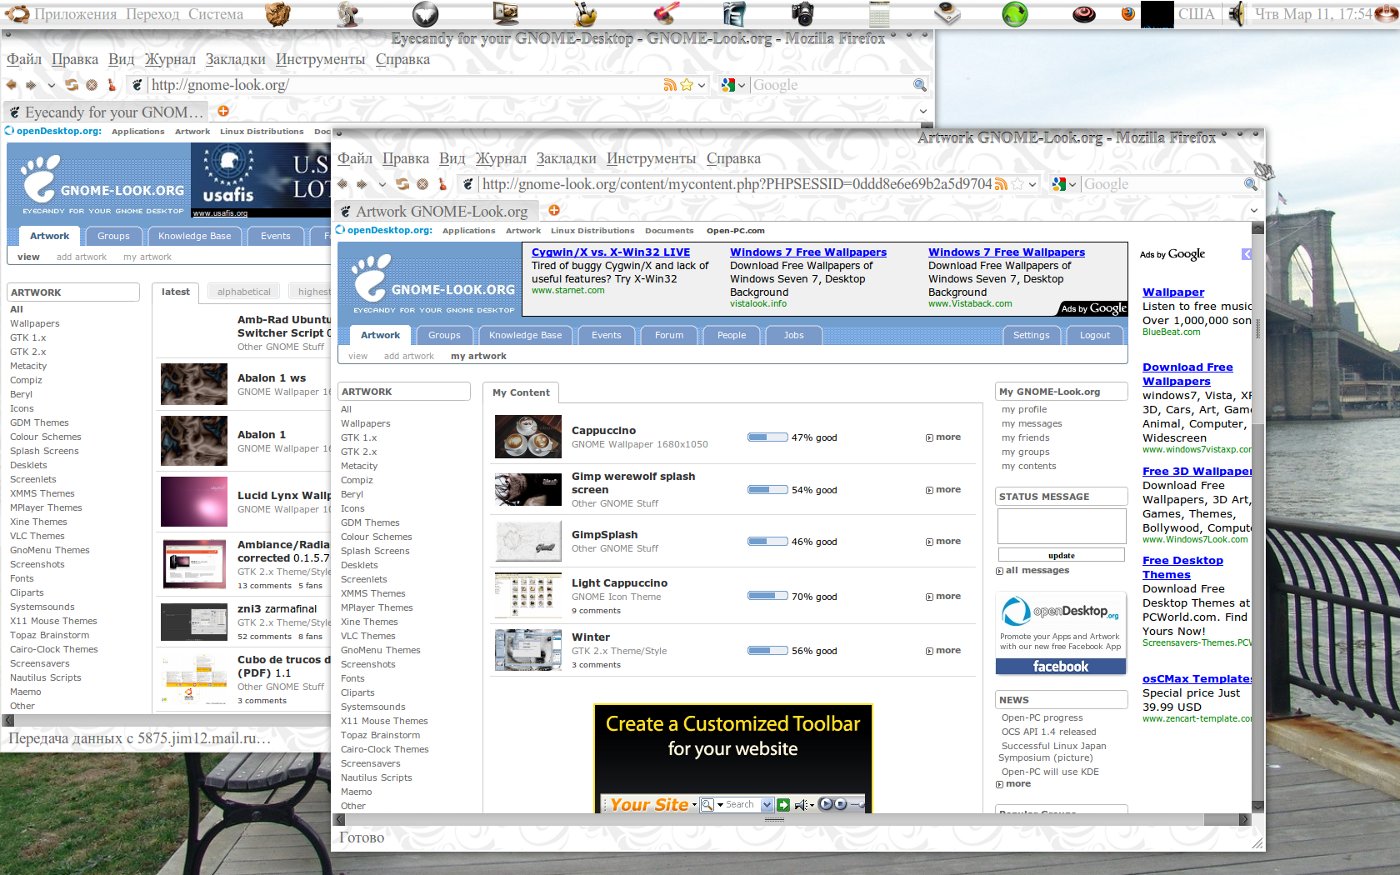Click forward arrow in Artwork Firefox window

pos(362,184)
